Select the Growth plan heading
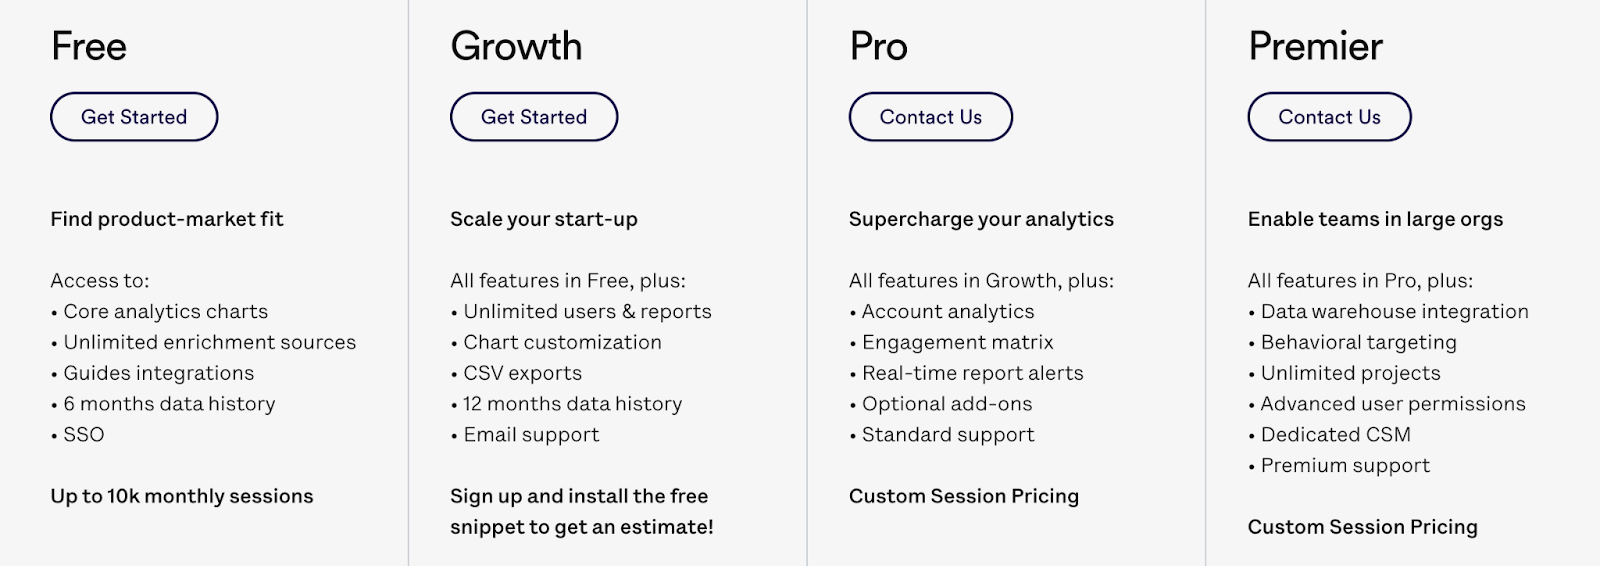The width and height of the screenshot is (1600, 566). click(516, 46)
